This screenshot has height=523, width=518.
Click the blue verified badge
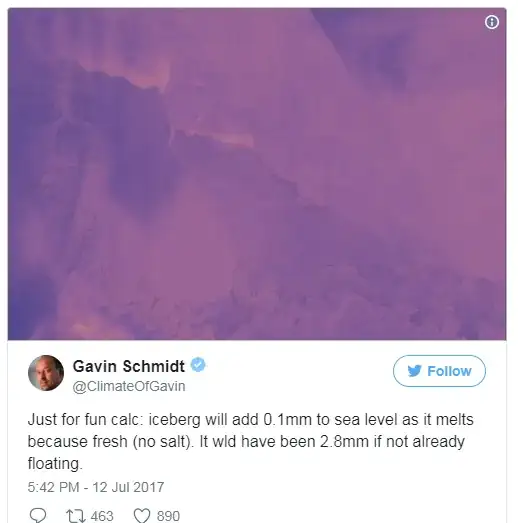click(198, 365)
